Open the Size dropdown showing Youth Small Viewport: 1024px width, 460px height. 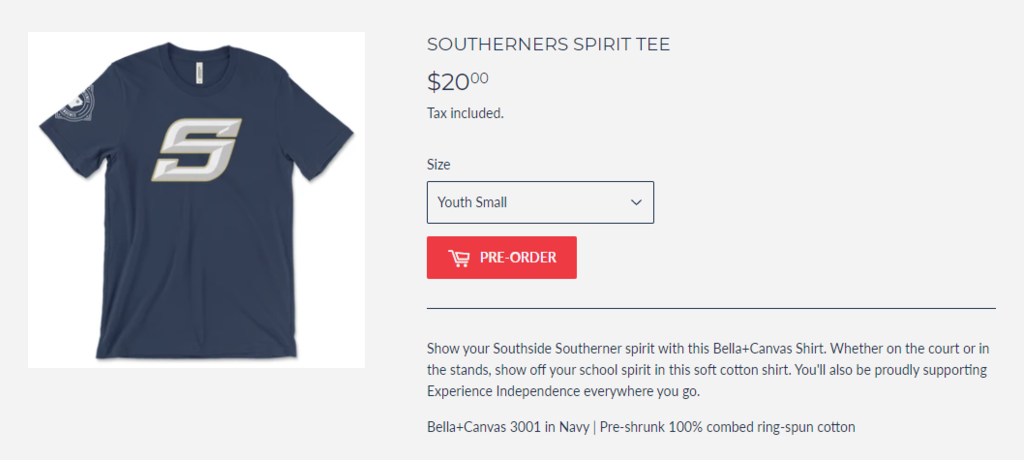click(540, 203)
